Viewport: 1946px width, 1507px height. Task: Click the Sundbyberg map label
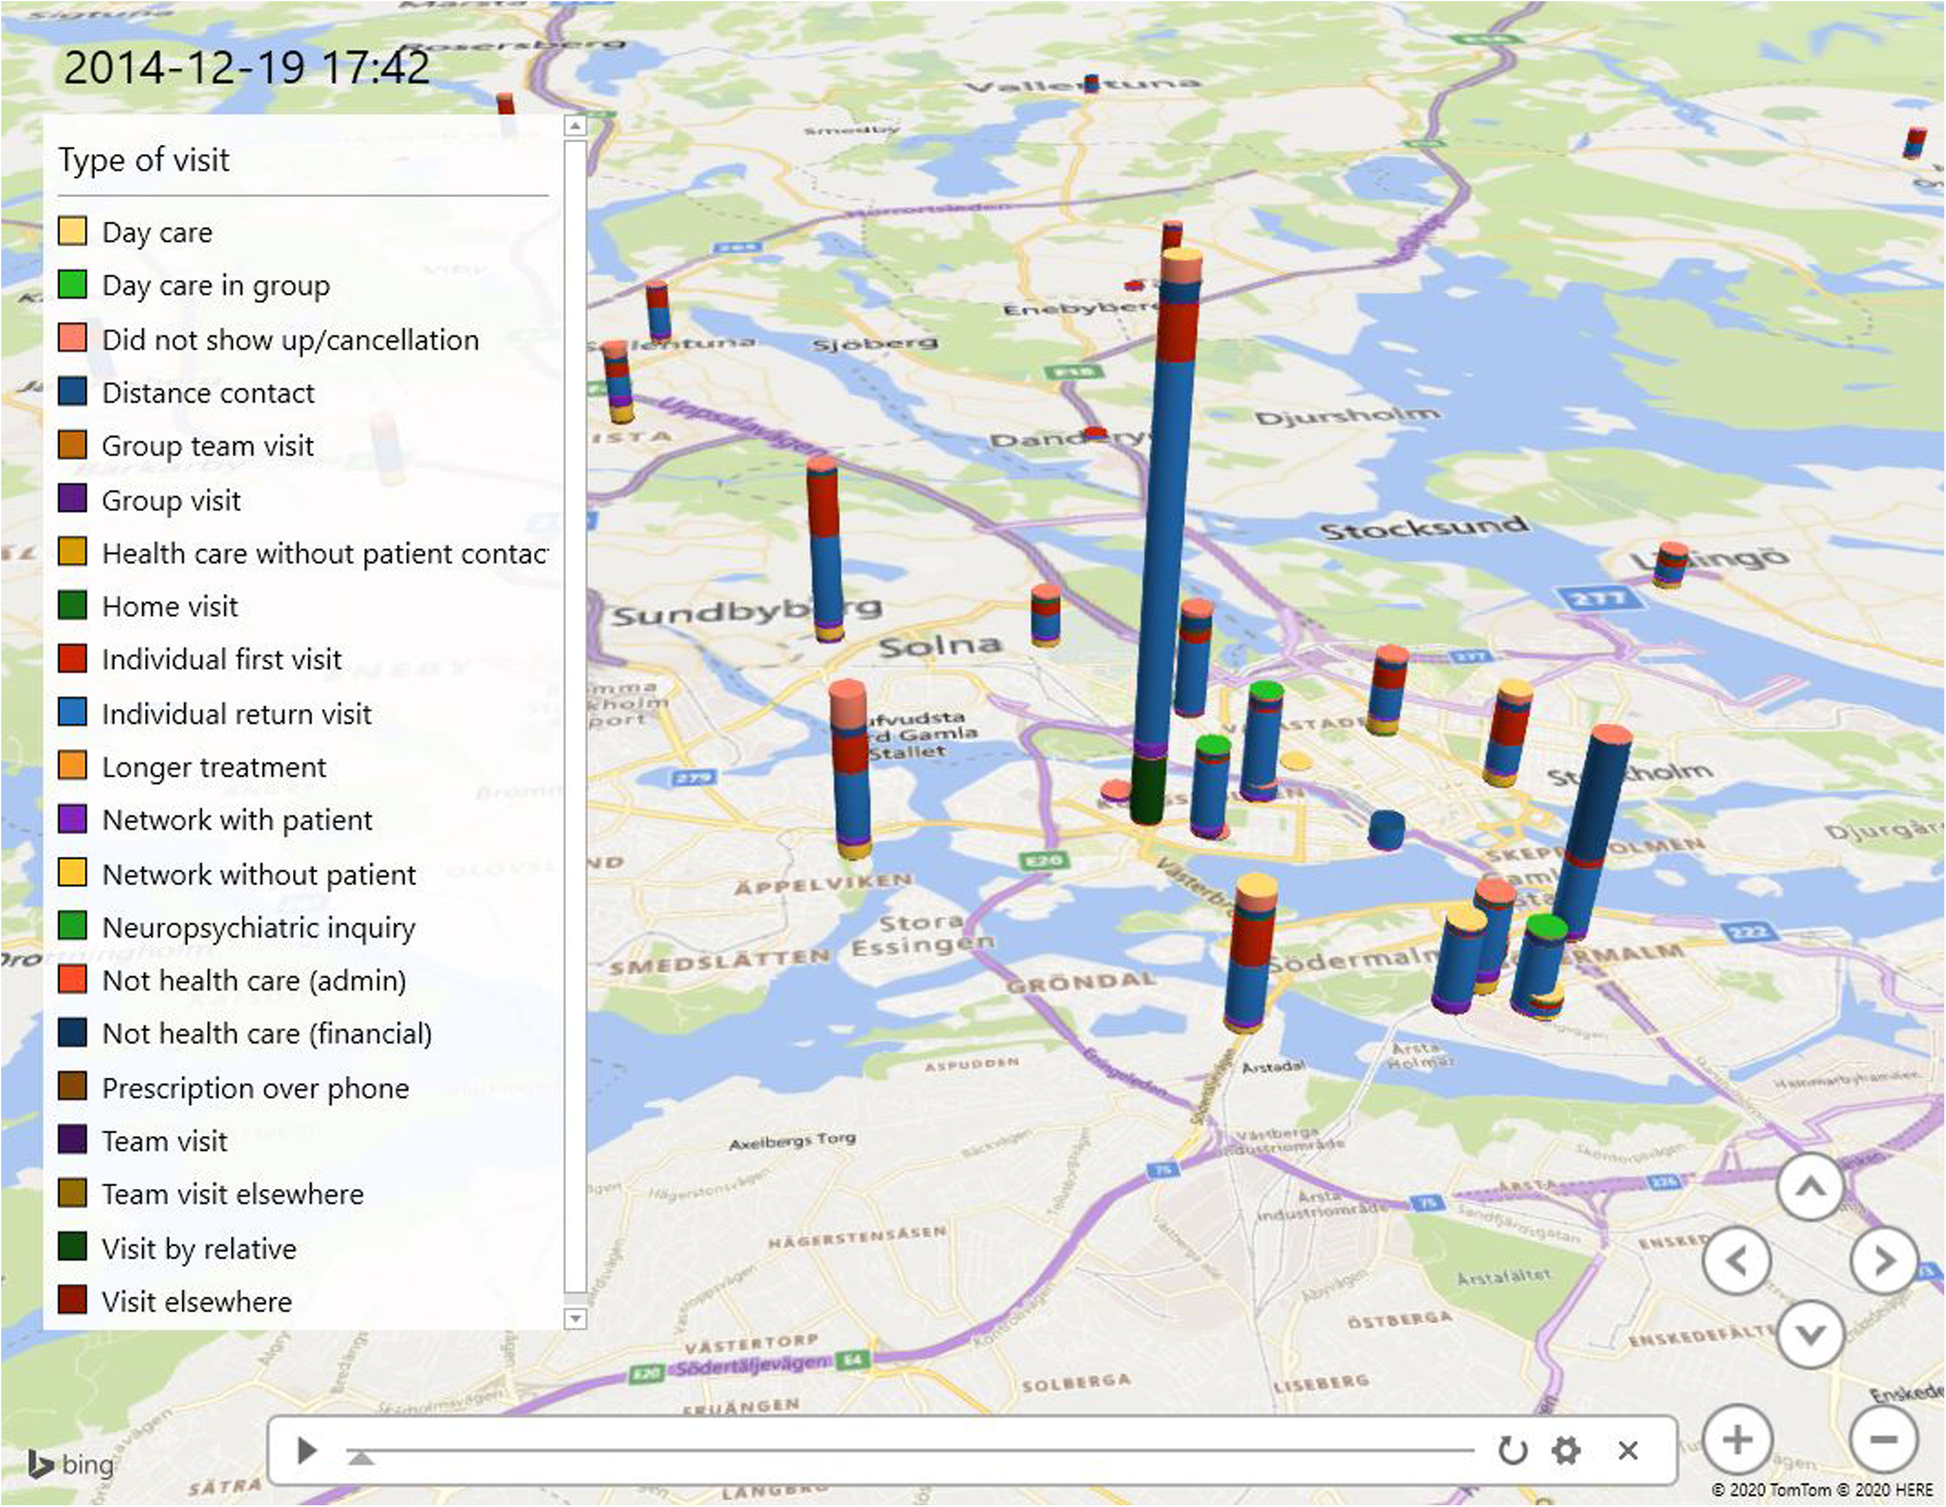coord(746,610)
